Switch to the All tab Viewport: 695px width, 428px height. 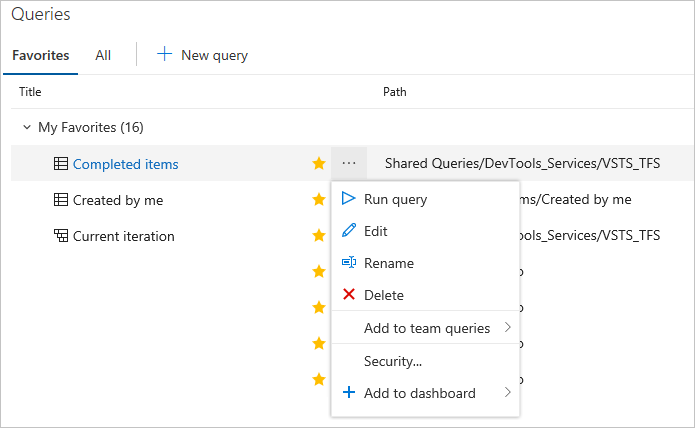[x=103, y=55]
